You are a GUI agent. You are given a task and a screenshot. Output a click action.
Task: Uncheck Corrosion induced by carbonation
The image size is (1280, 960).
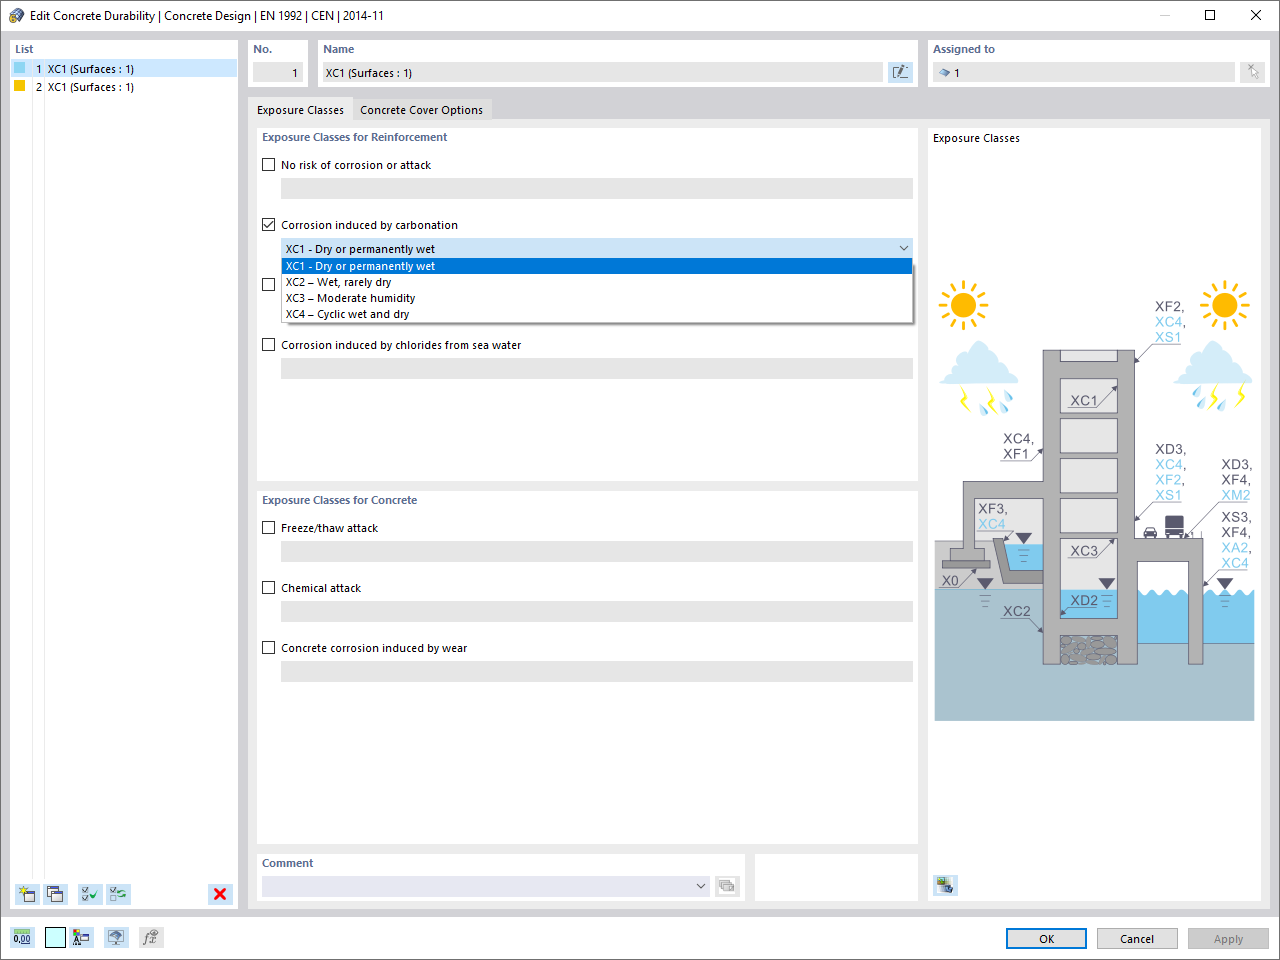[x=268, y=225]
